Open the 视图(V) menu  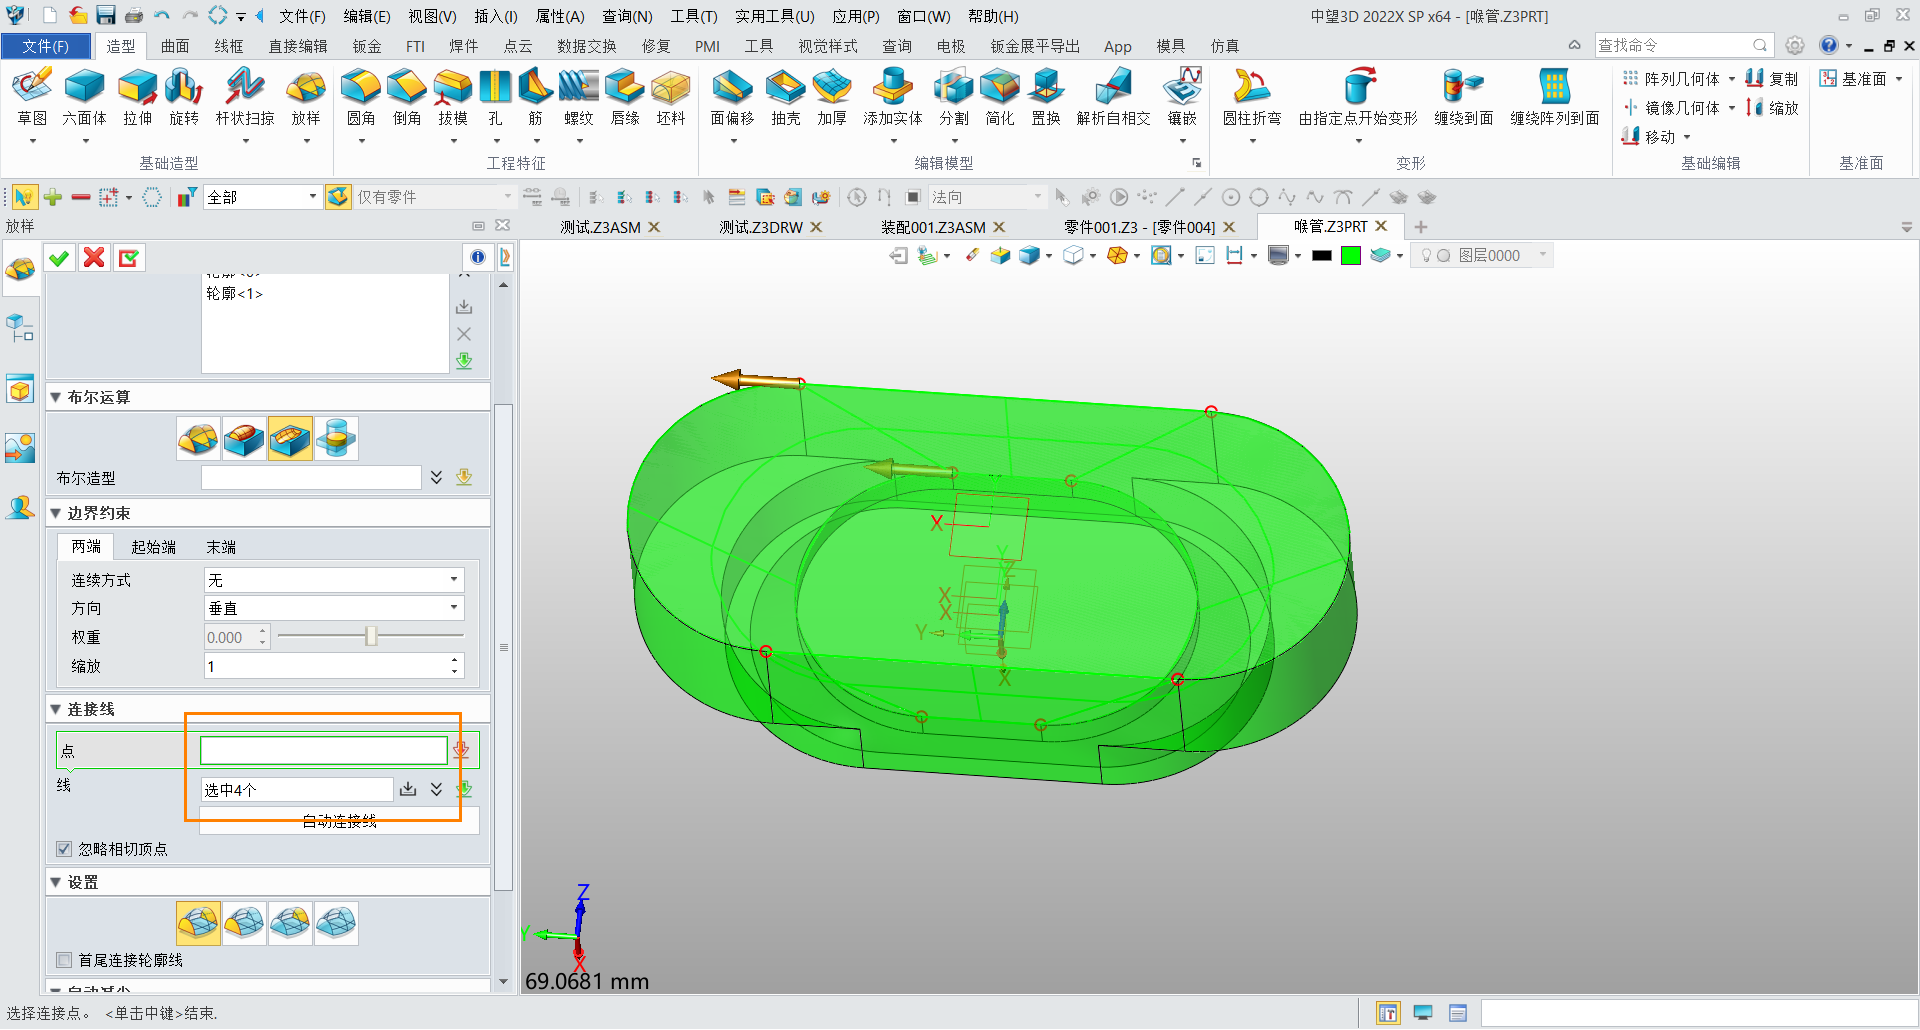[432, 16]
